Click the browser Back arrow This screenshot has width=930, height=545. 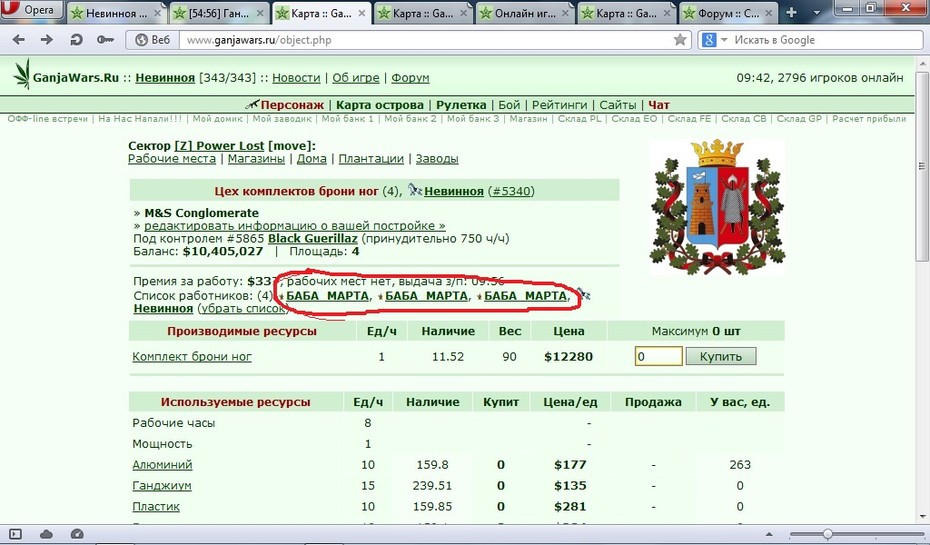click(x=18, y=40)
